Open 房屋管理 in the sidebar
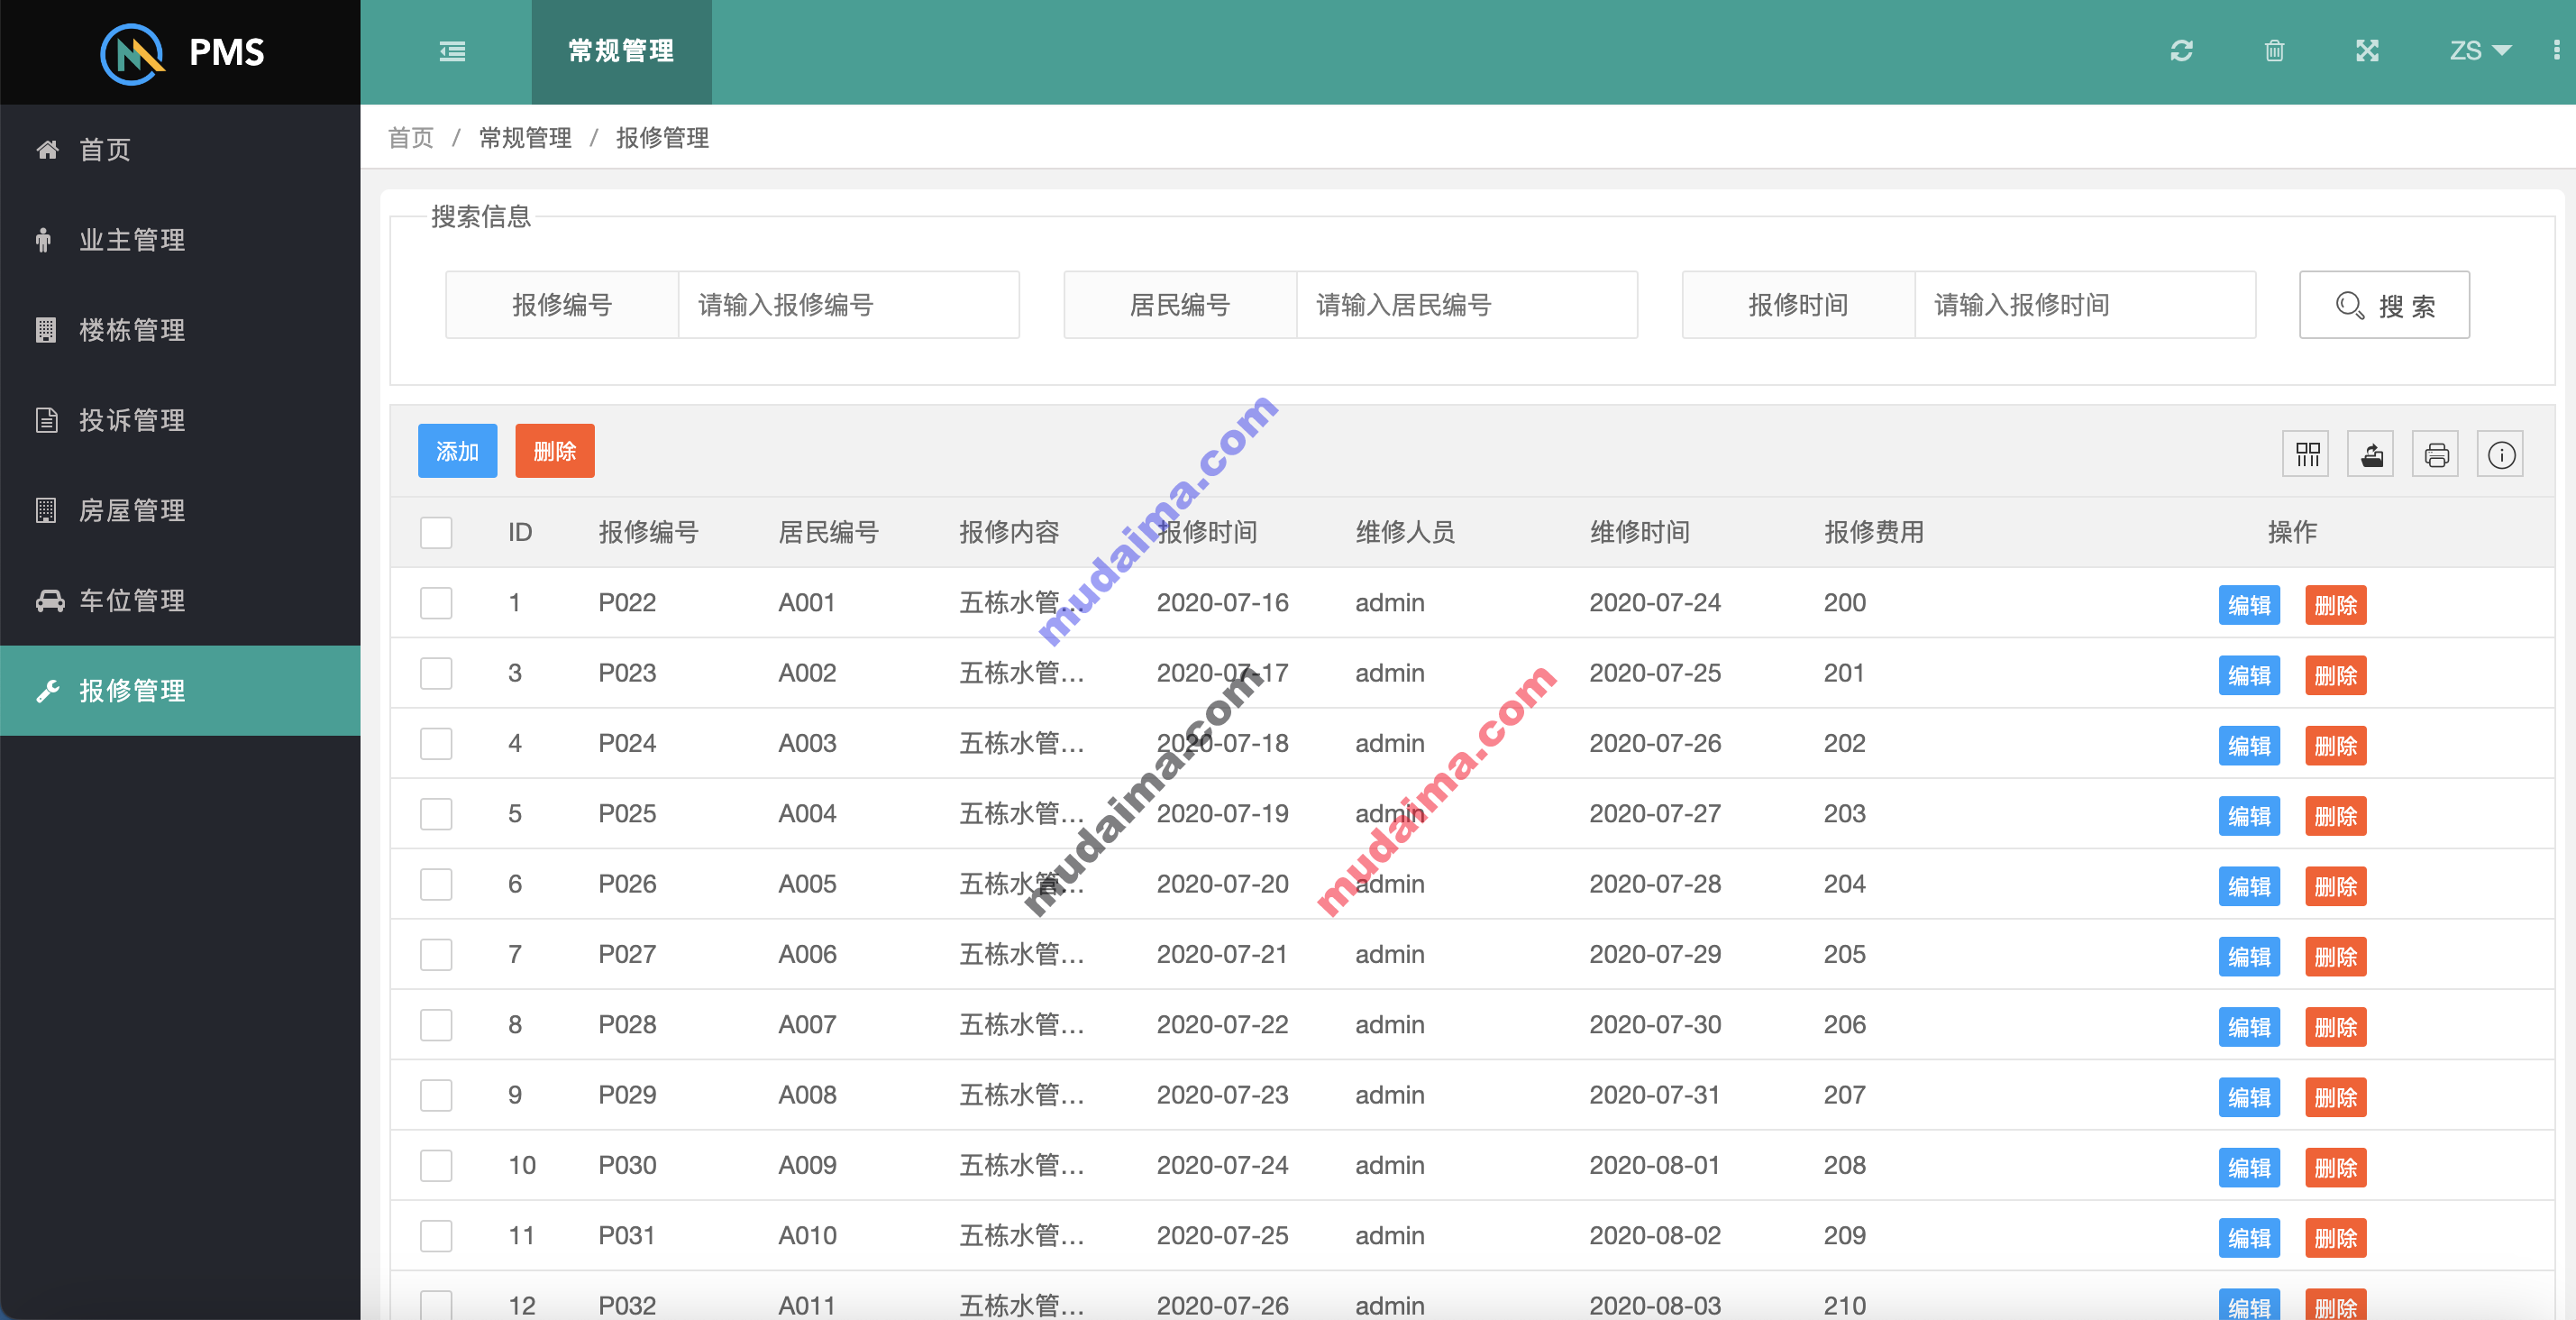This screenshot has width=2576, height=1320. 180,510
